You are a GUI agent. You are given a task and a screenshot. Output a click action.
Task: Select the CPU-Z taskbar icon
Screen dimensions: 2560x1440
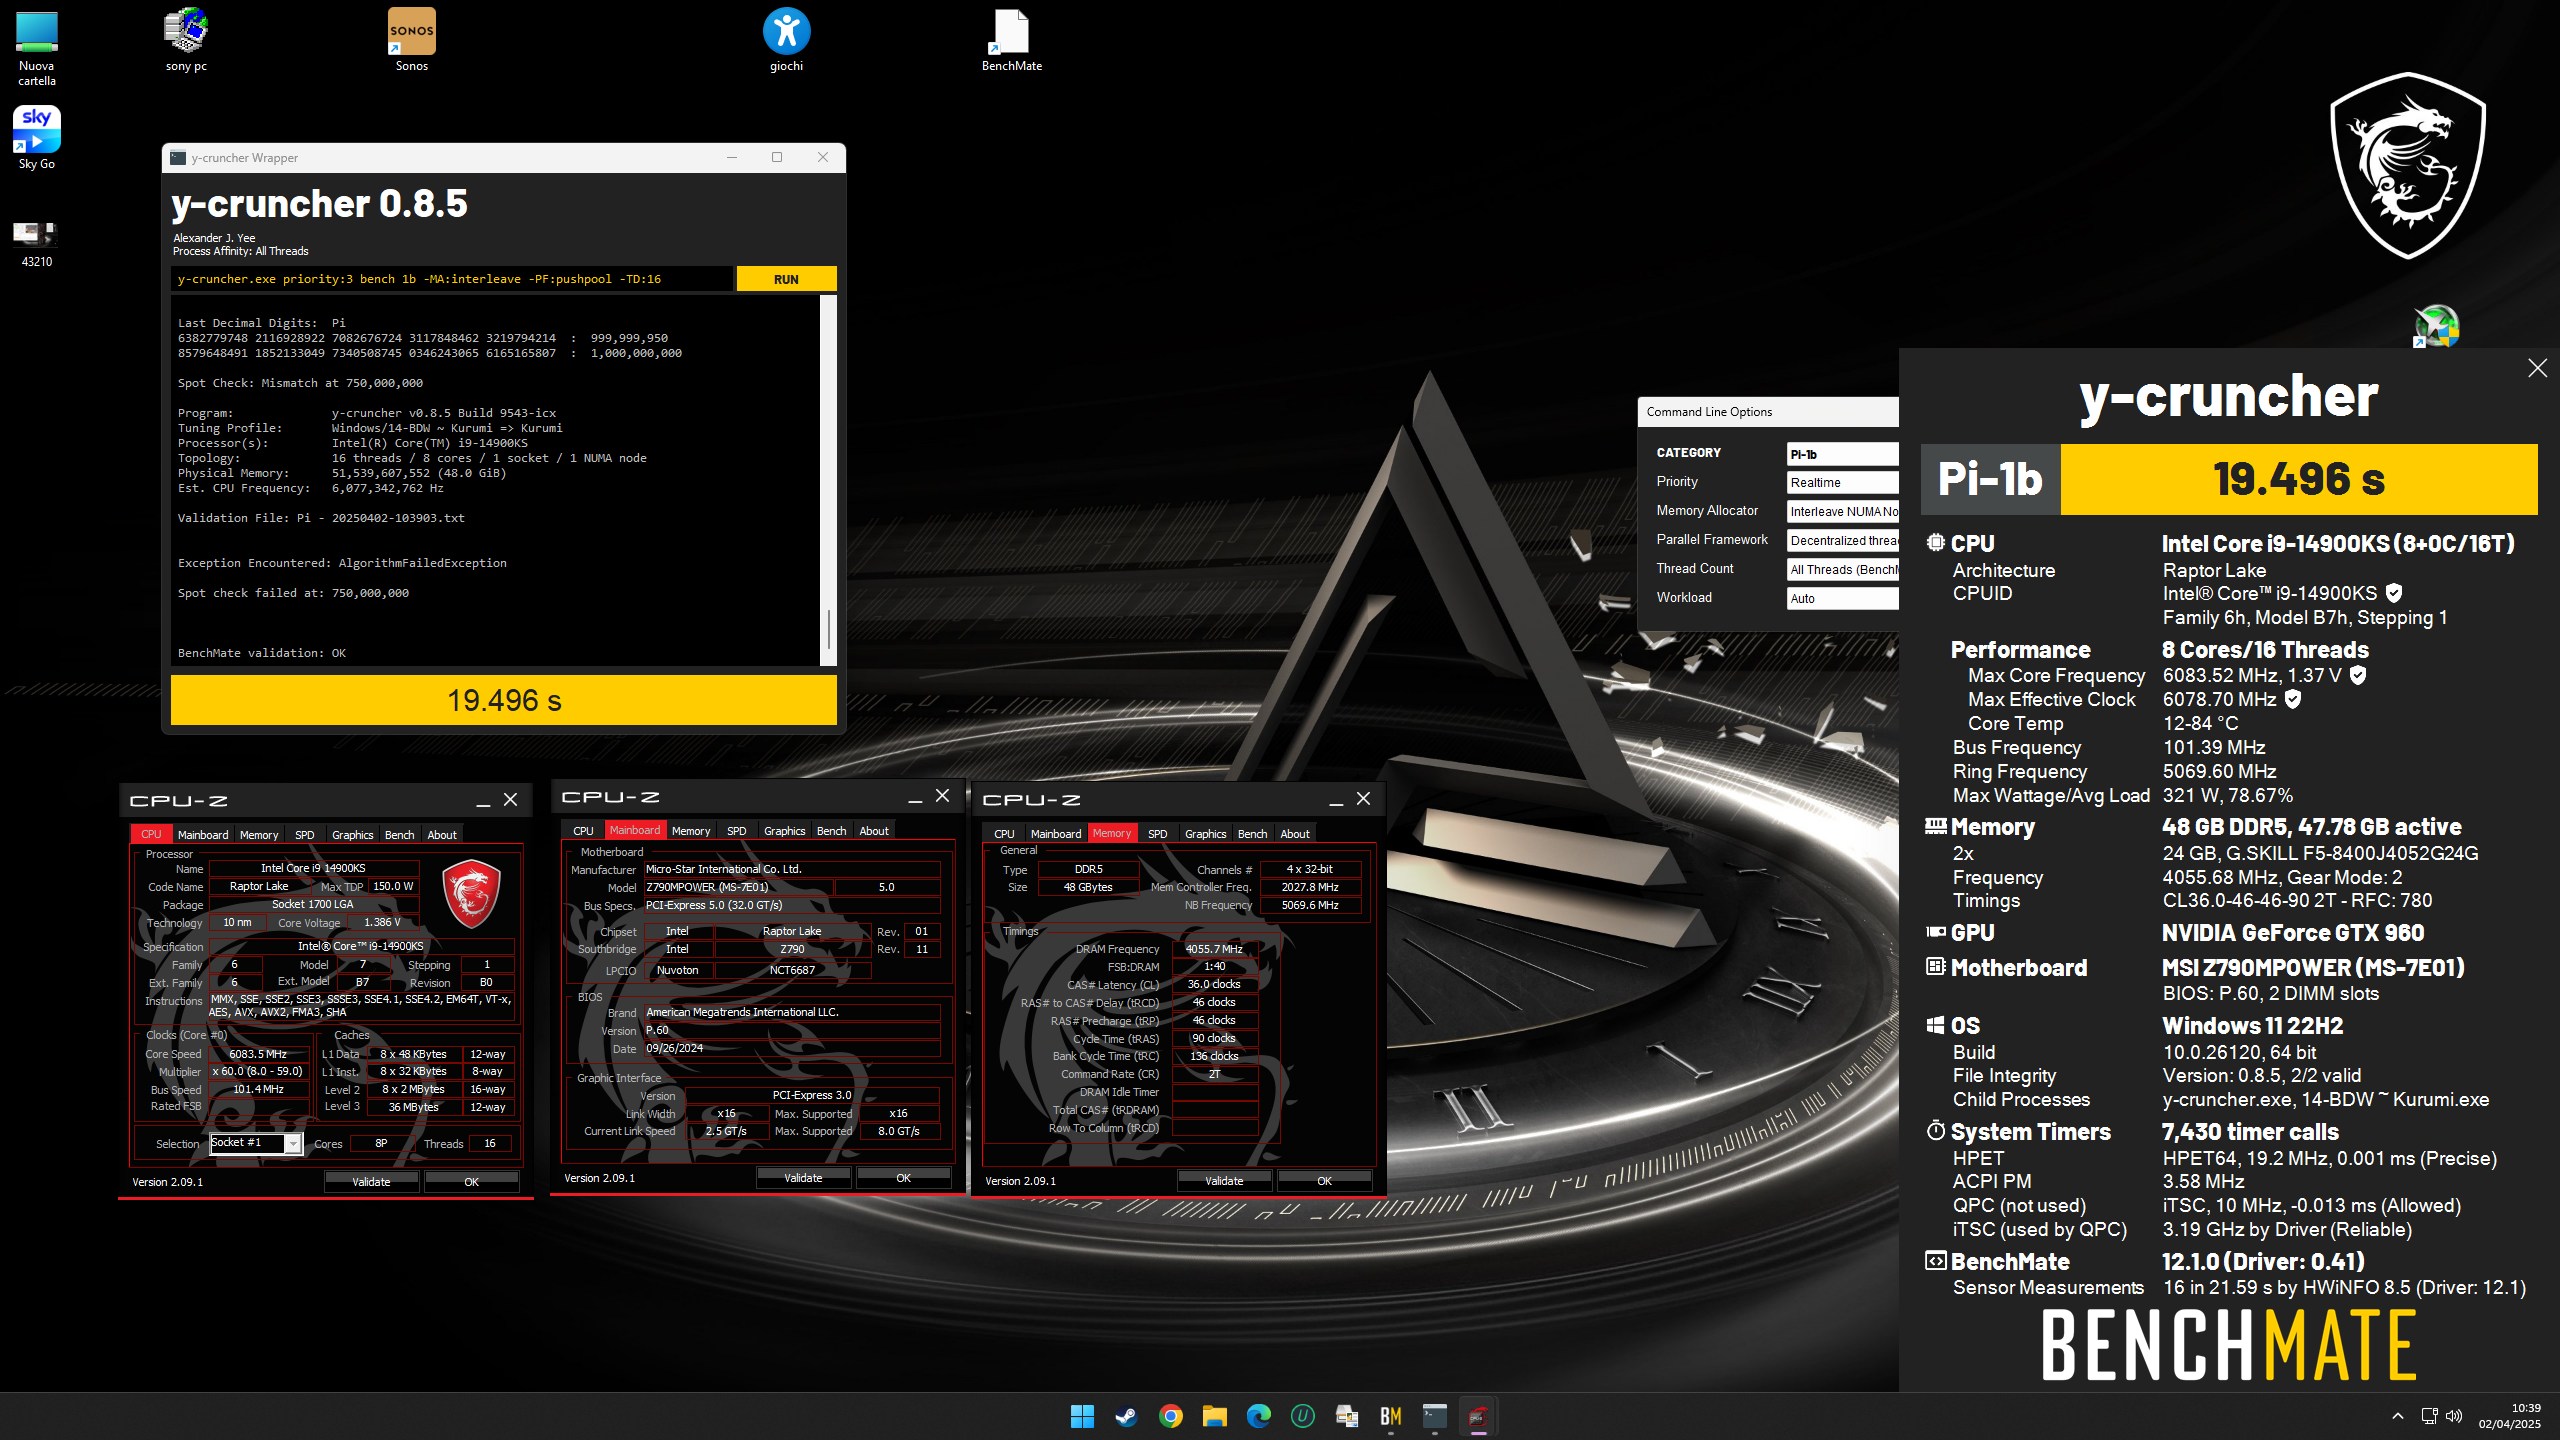pyautogui.click(x=1478, y=1416)
